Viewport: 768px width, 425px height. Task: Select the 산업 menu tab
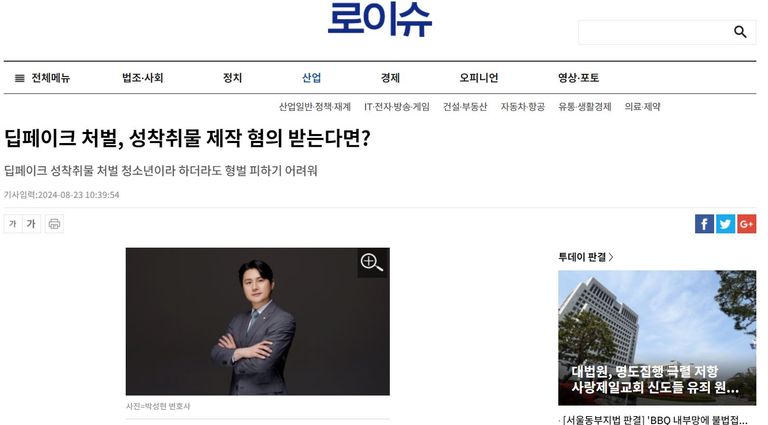(312, 78)
